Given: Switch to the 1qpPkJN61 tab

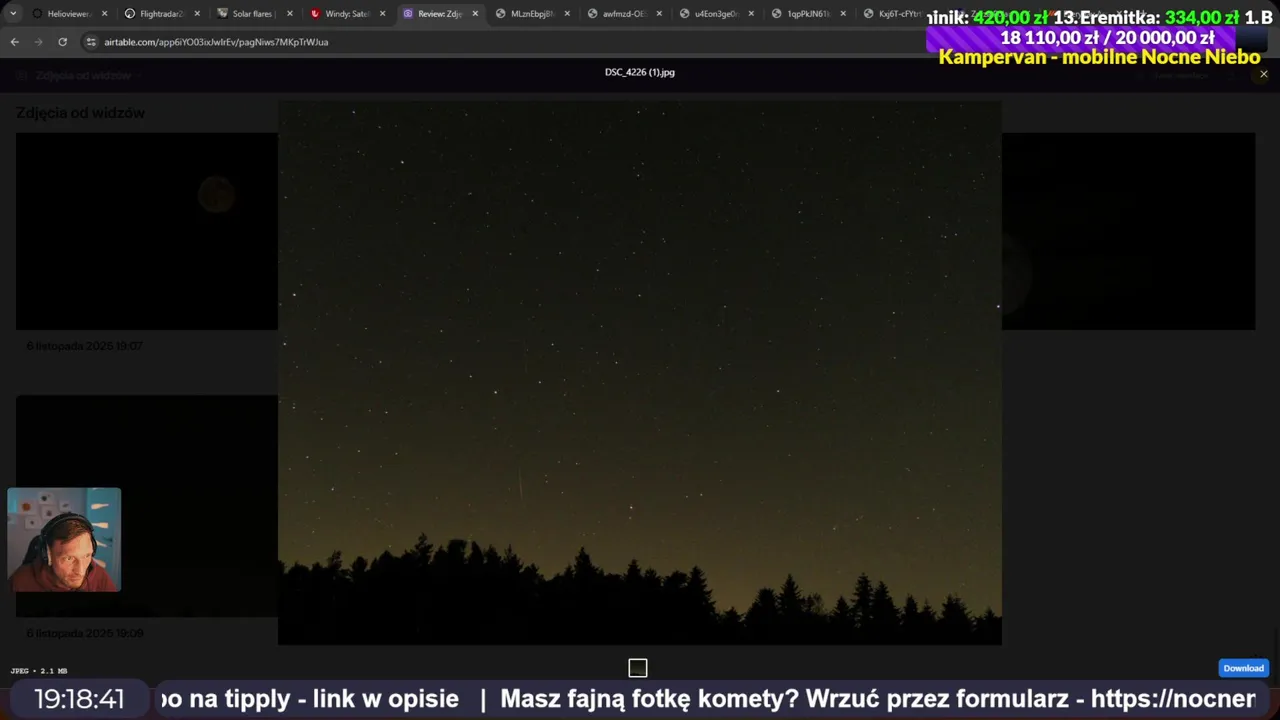Looking at the screenshot, I should coord(804,14).
